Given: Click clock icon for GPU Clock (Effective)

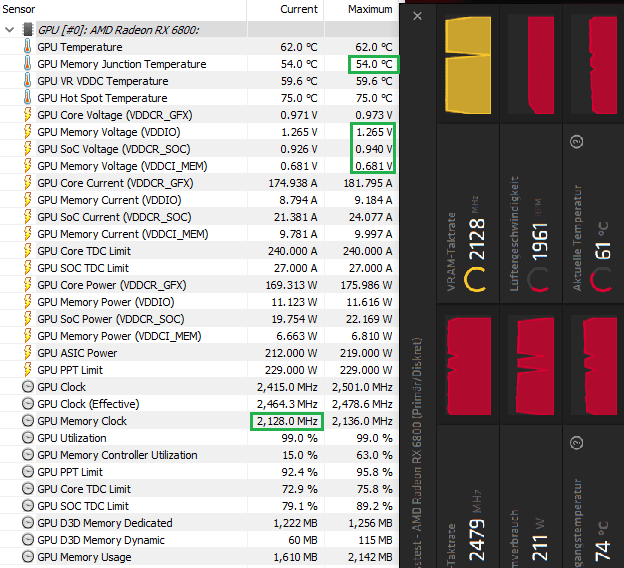Looking at the screenshot, I should tap(28, 404).
